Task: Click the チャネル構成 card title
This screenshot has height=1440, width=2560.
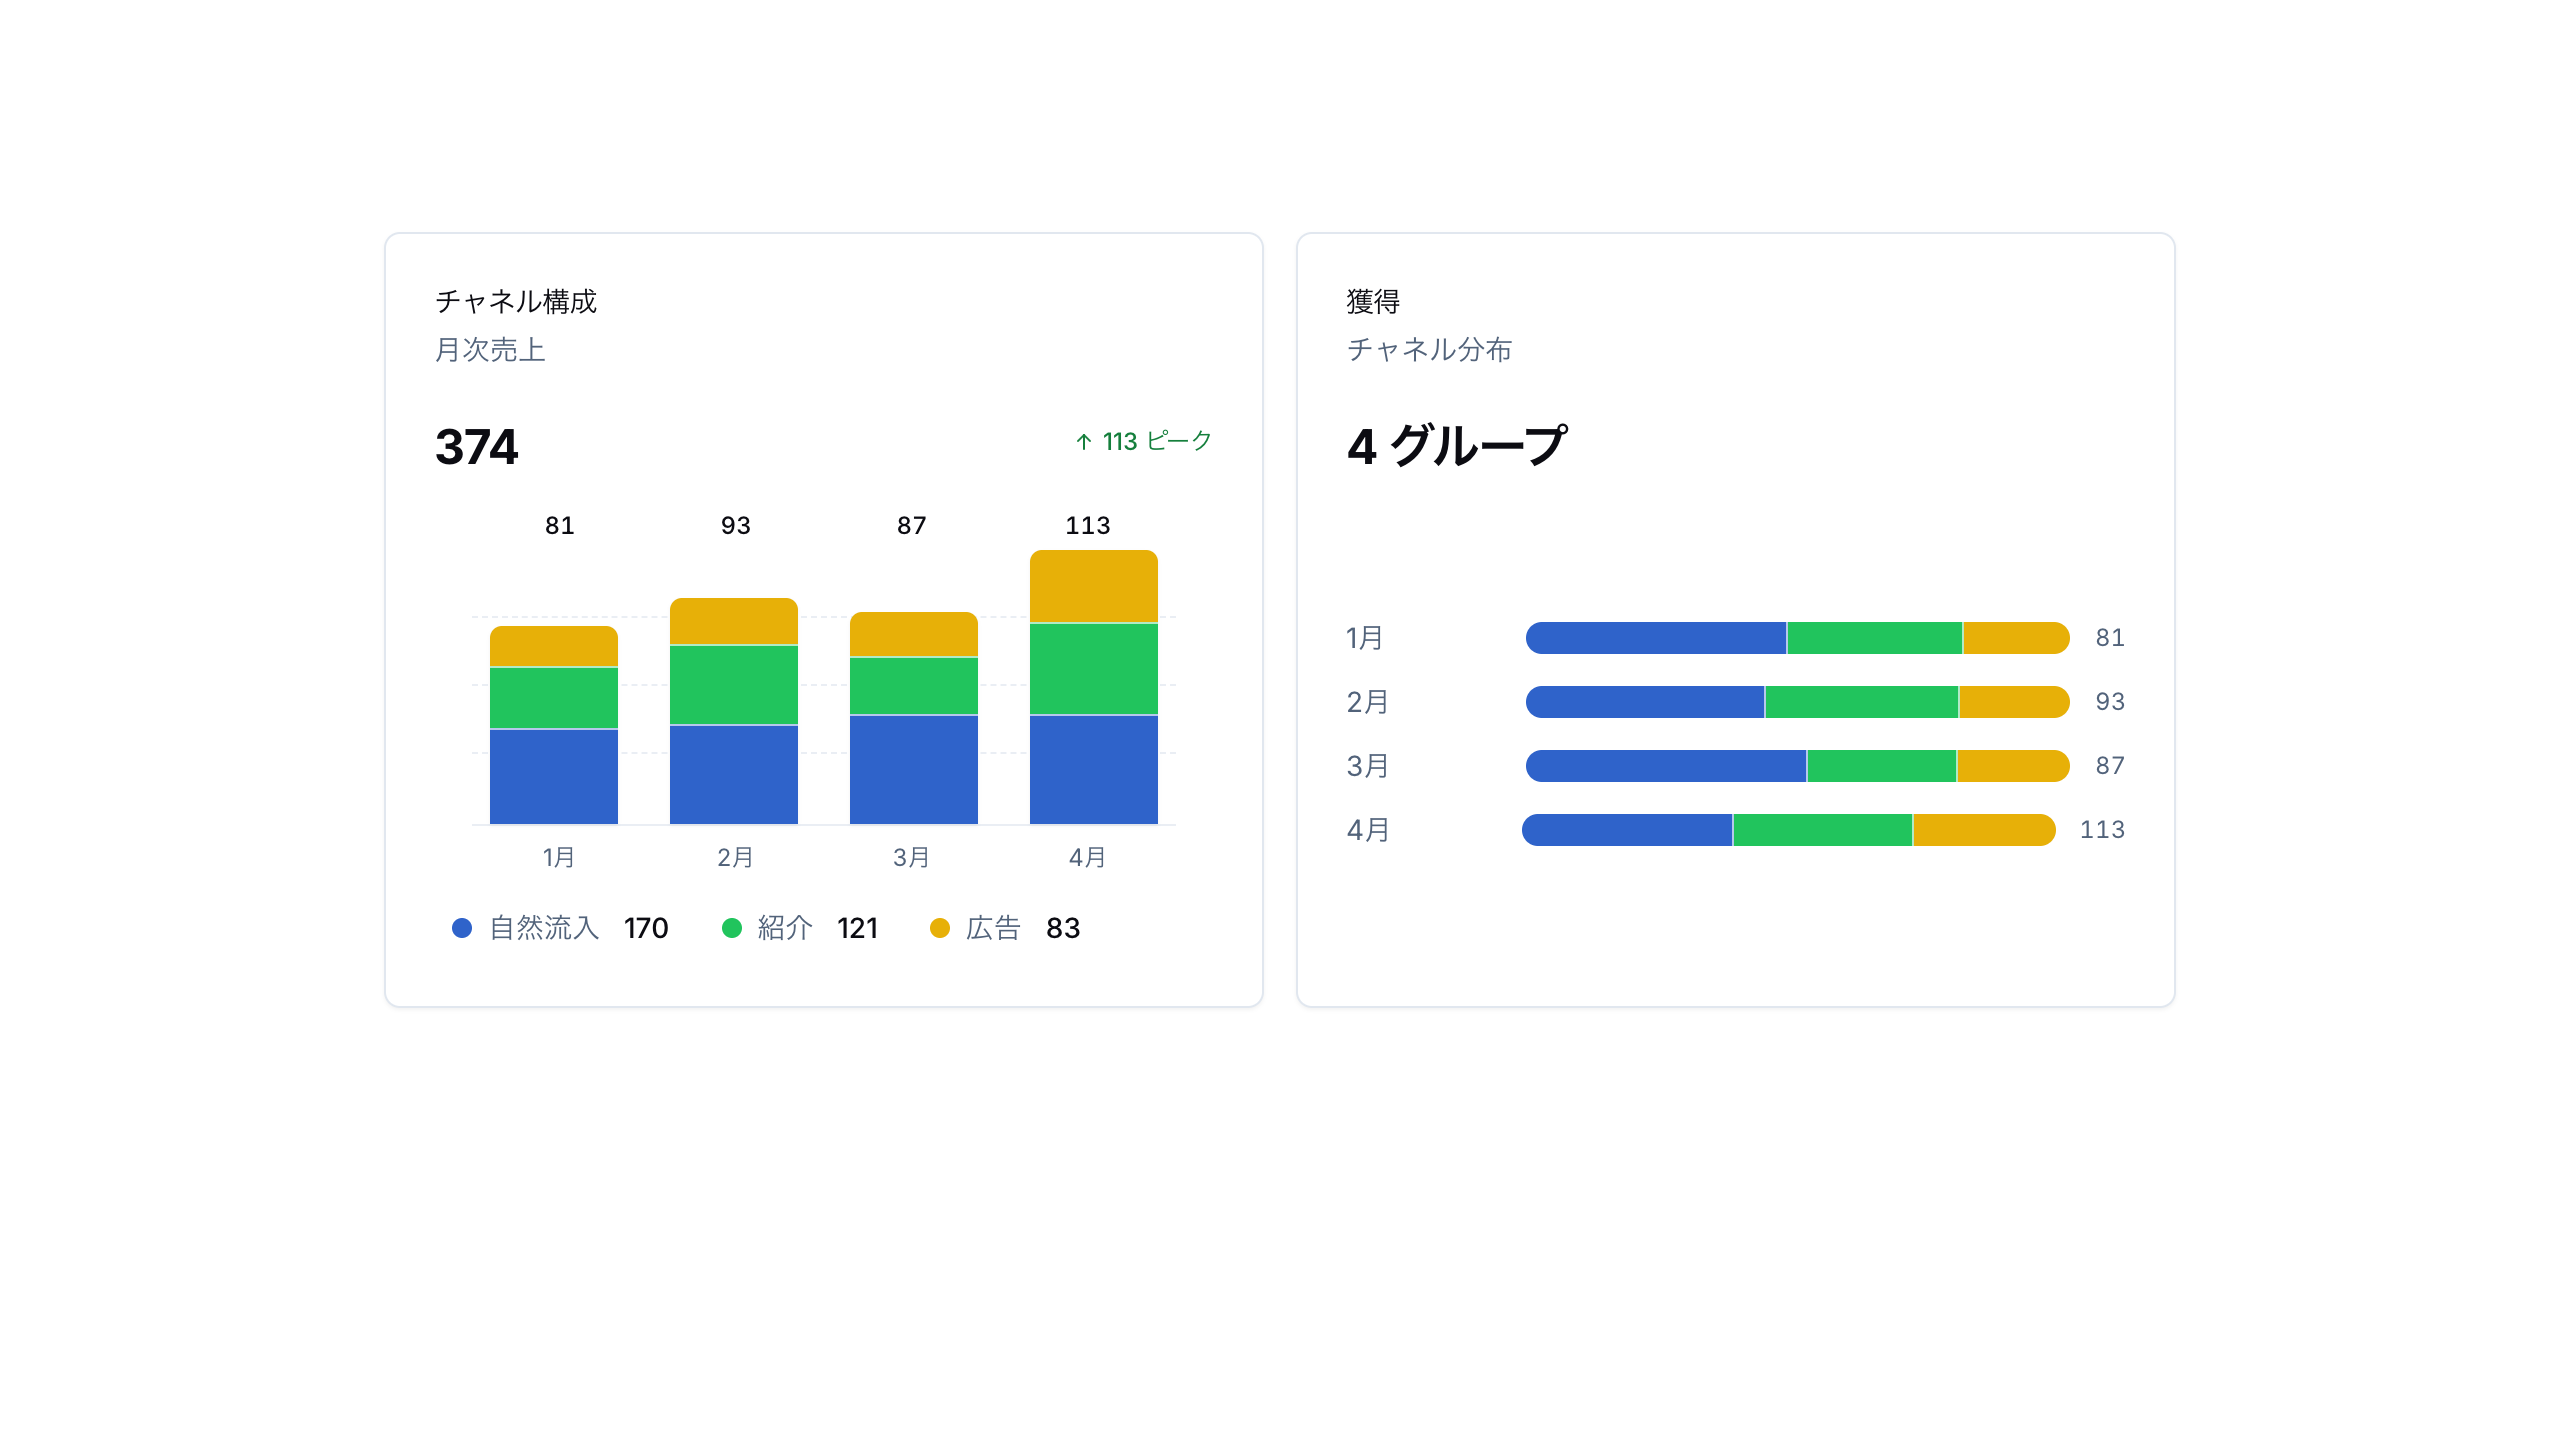Action: pos(516,301)
